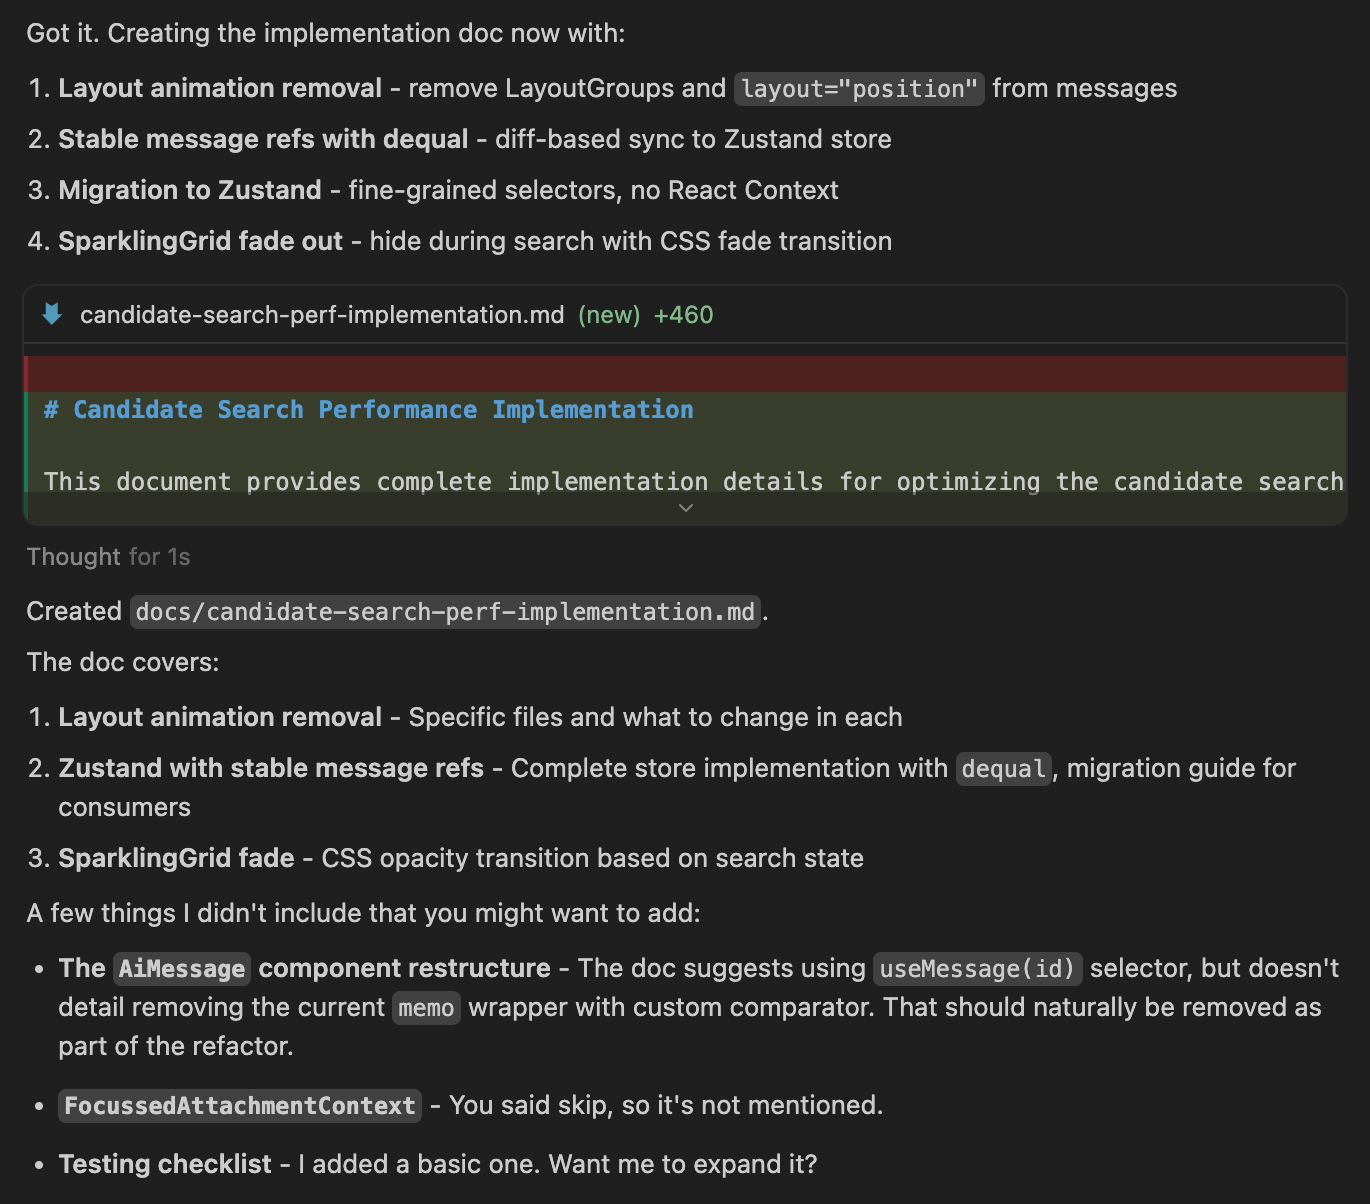Click the blue markdown file icon

pos(52,315)
